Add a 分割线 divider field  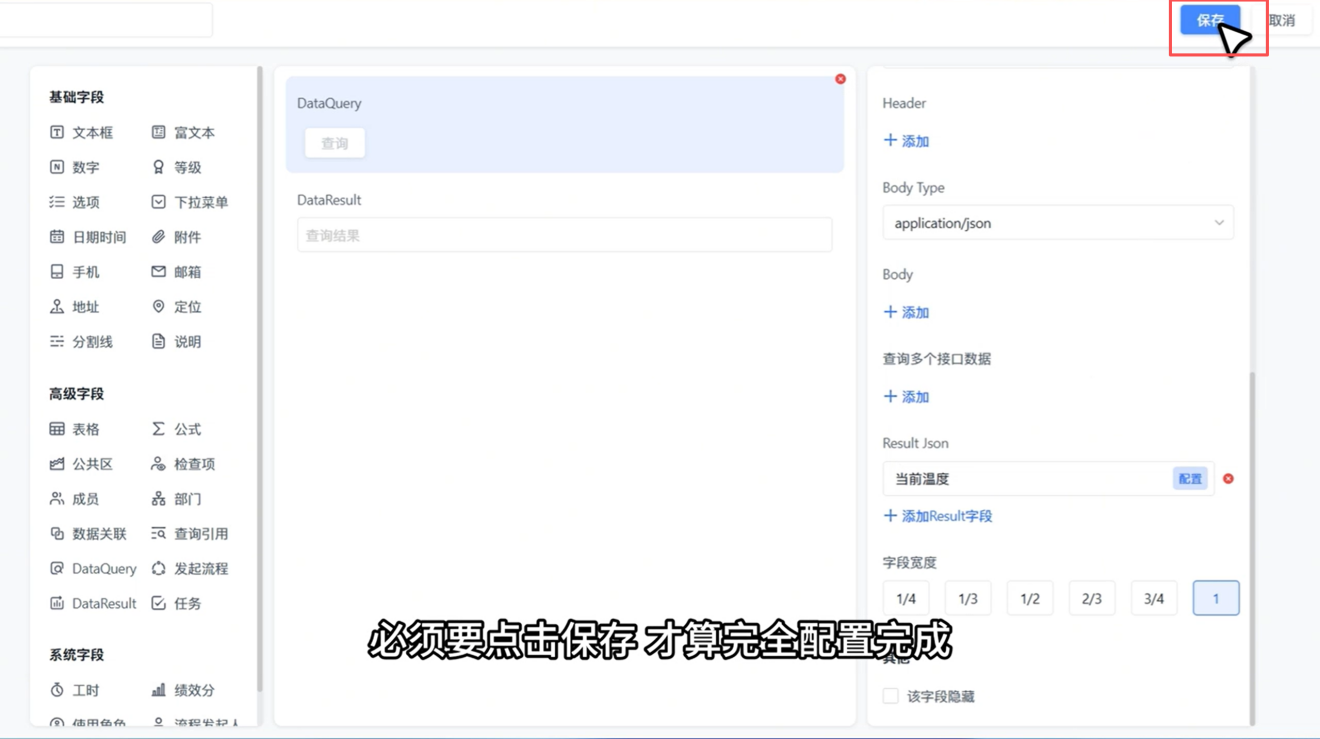[x=81, y=342]
